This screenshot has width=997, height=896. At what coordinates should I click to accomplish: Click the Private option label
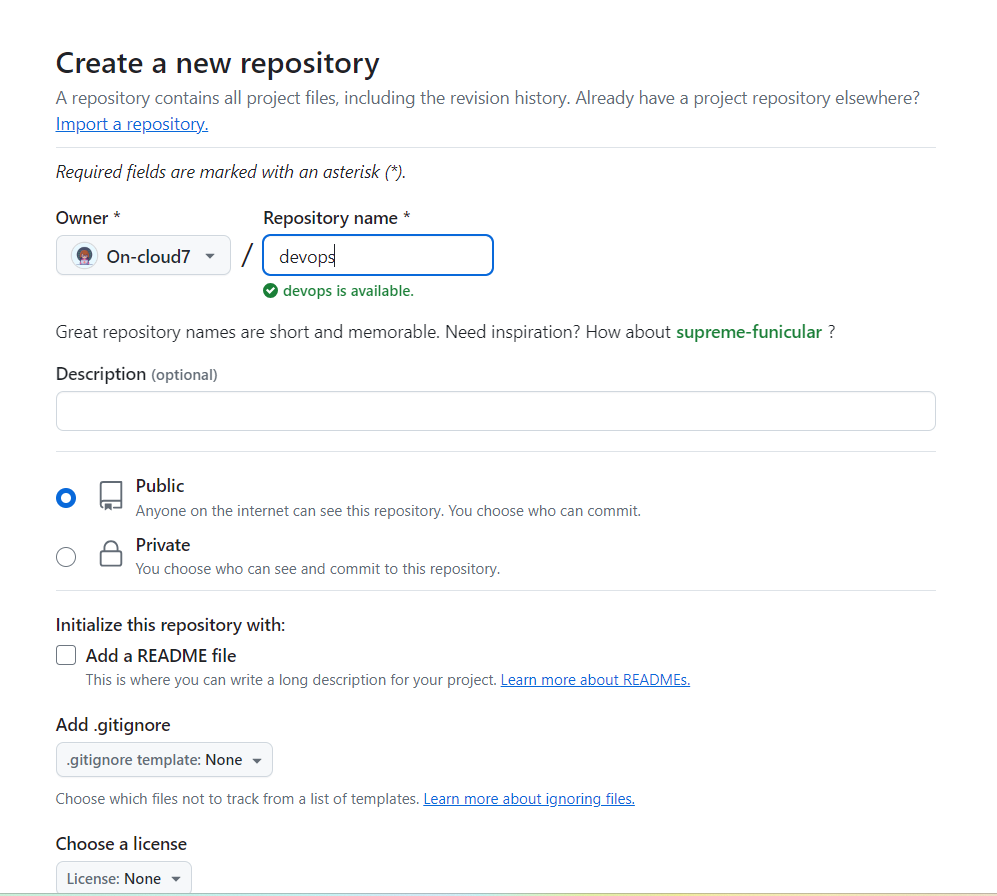(x=163, y=545)
